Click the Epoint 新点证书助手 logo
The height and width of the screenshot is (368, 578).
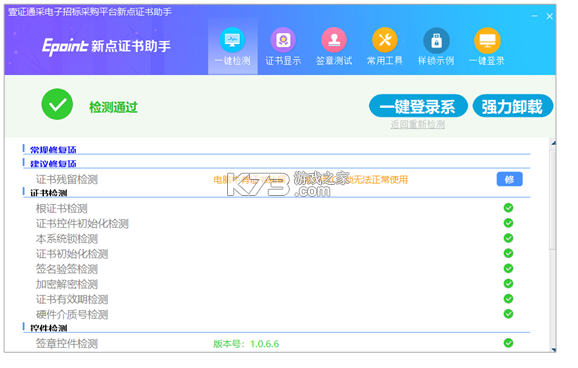click(106, 46)
